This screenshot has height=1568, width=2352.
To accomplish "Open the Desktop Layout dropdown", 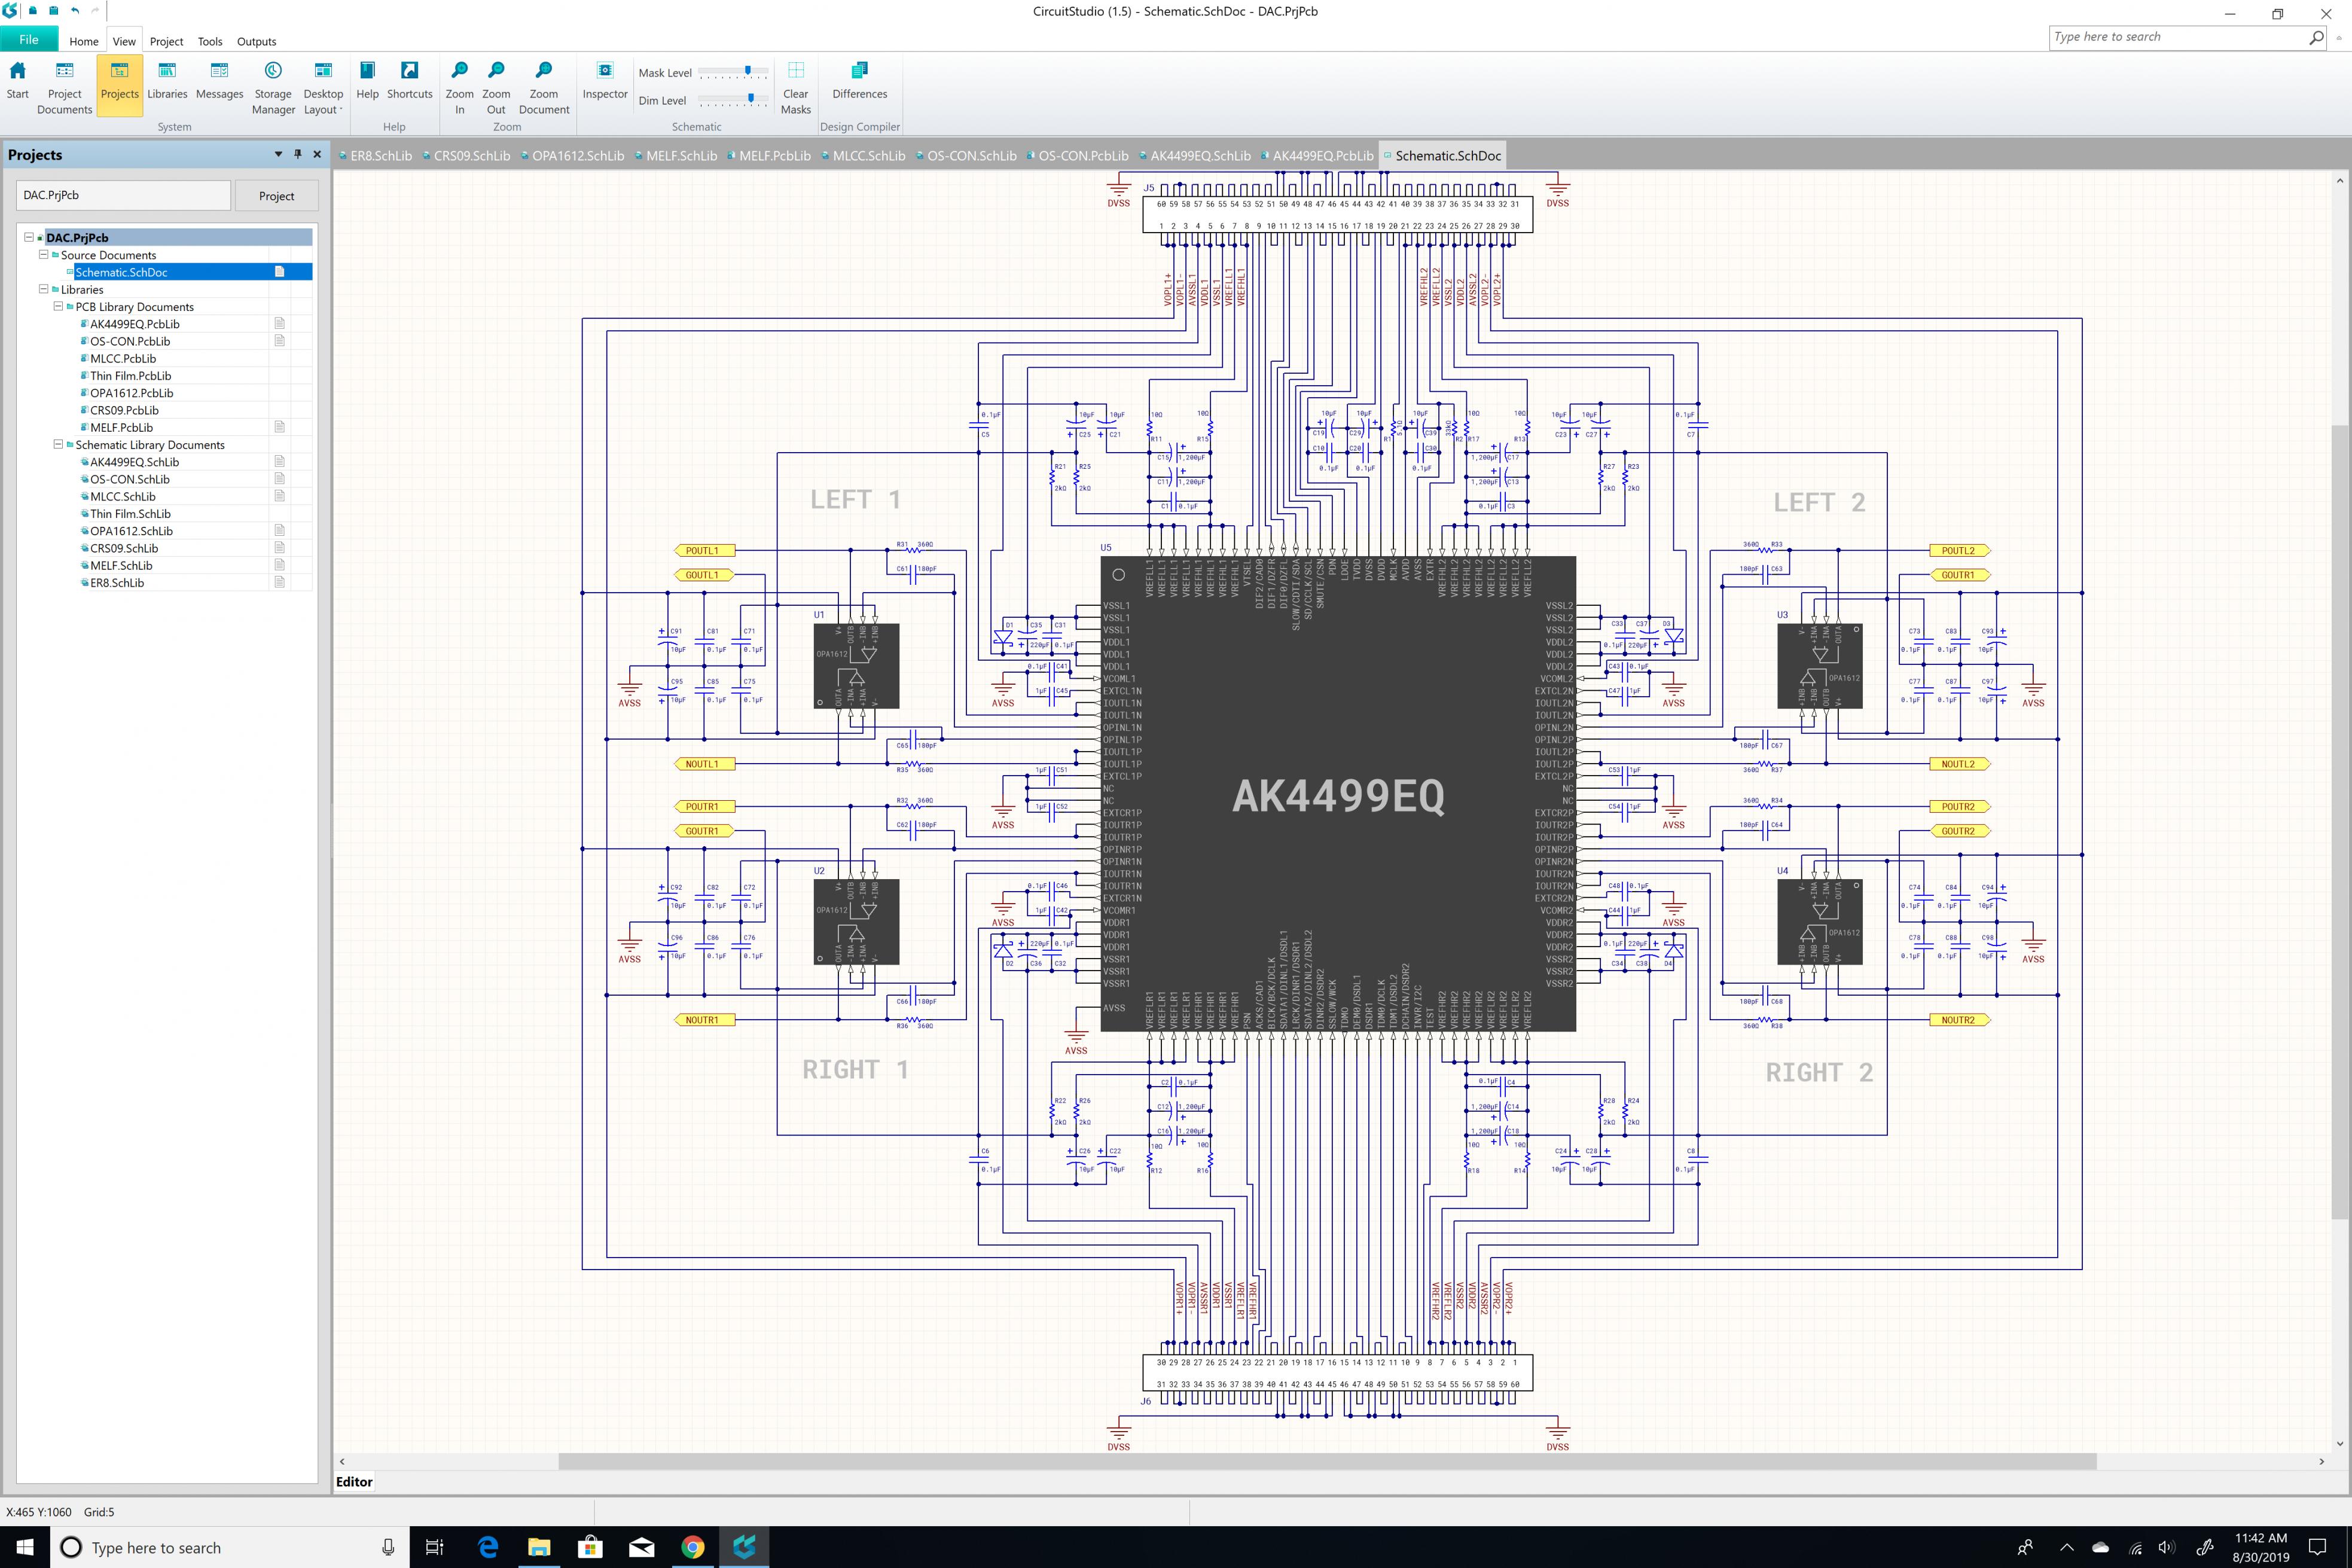I will [x=323, y=88].
